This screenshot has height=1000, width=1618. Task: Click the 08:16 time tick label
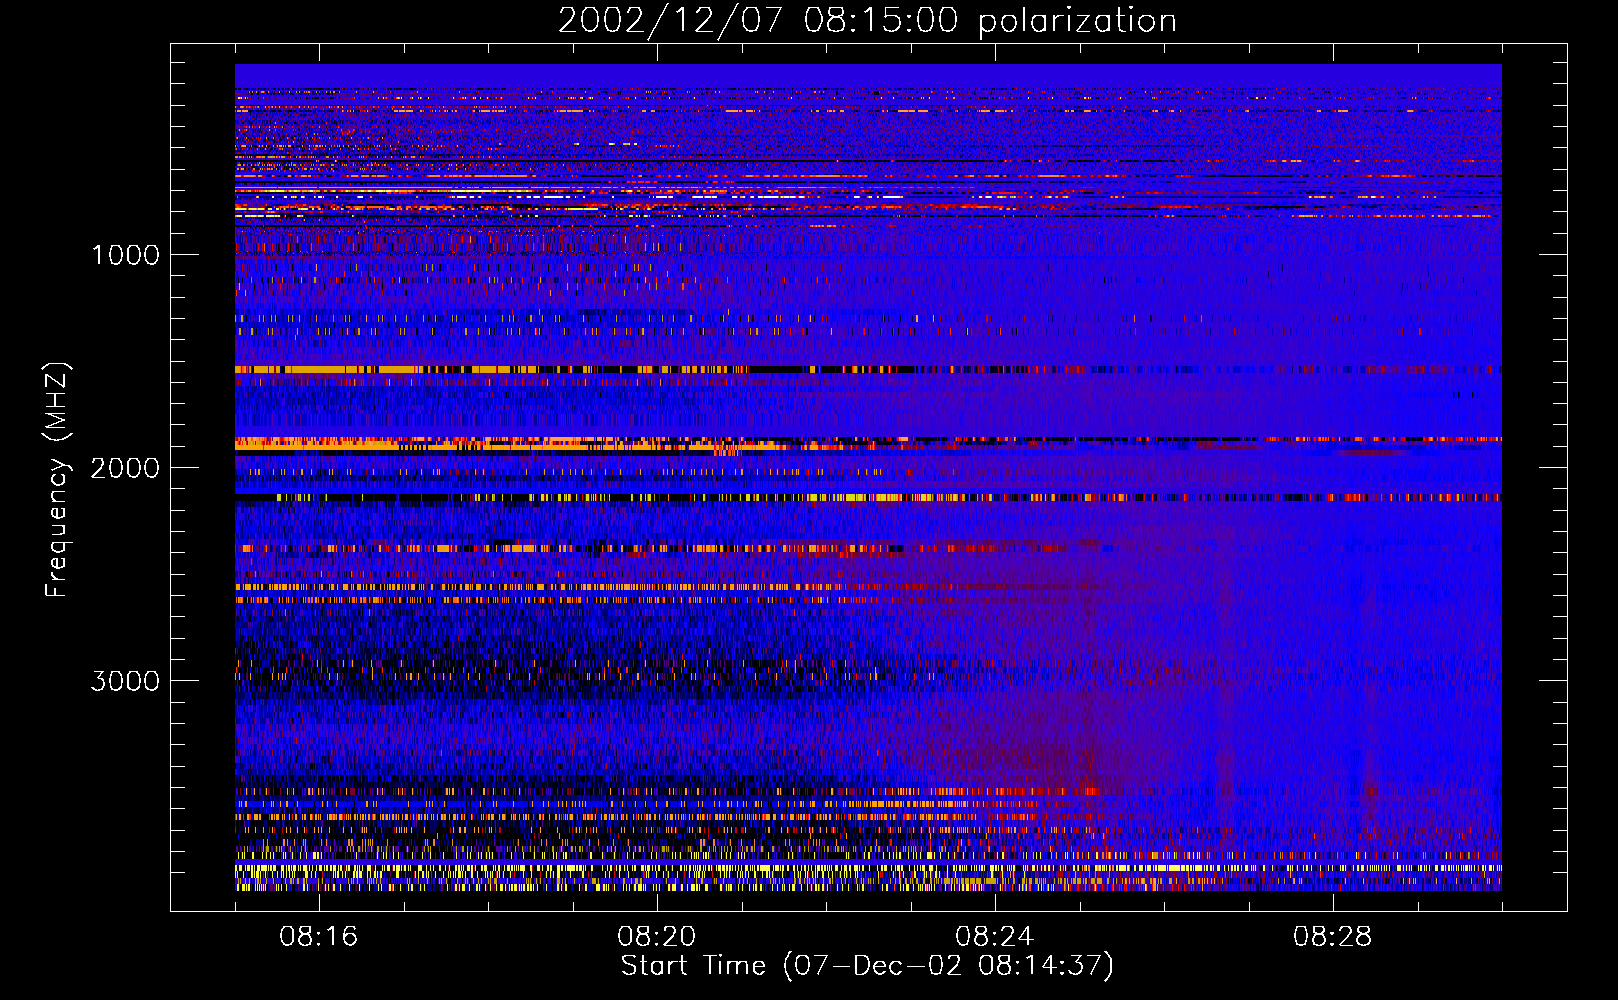coord(319,937)
